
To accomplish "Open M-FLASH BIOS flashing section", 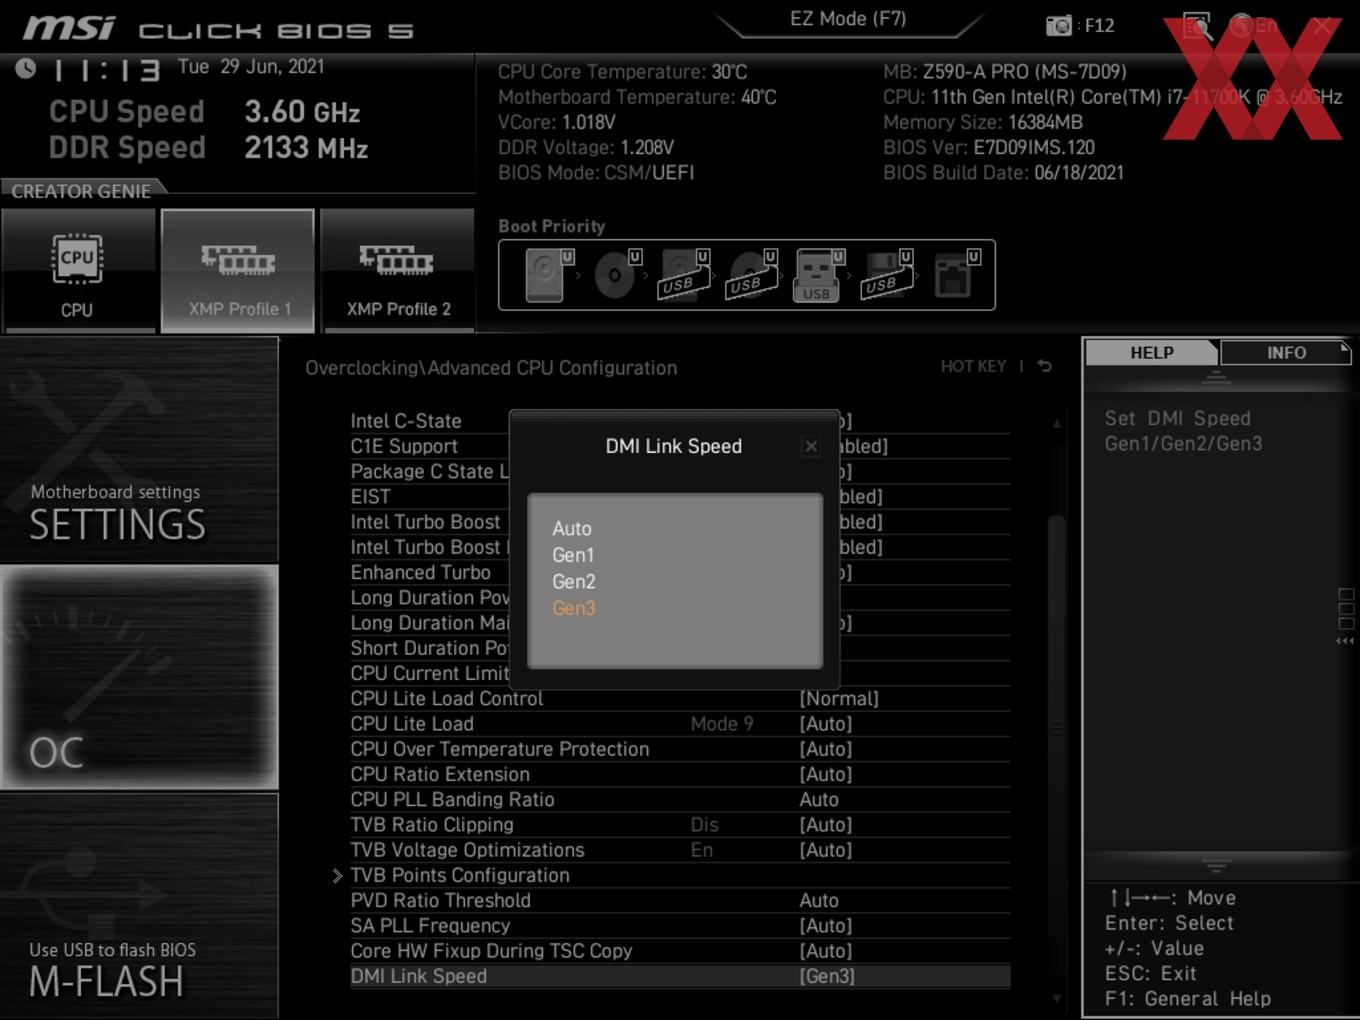I will (x=139, y=906).
